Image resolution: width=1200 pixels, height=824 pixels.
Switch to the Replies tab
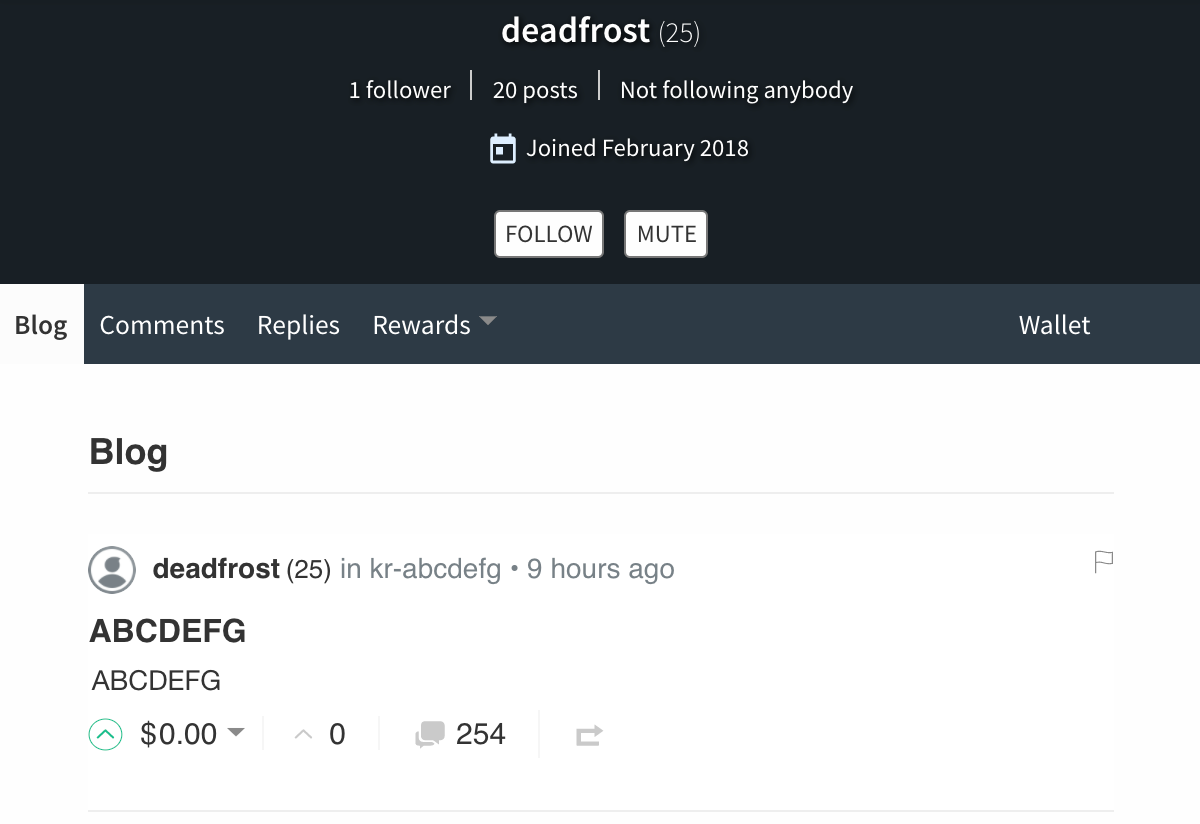298,325
